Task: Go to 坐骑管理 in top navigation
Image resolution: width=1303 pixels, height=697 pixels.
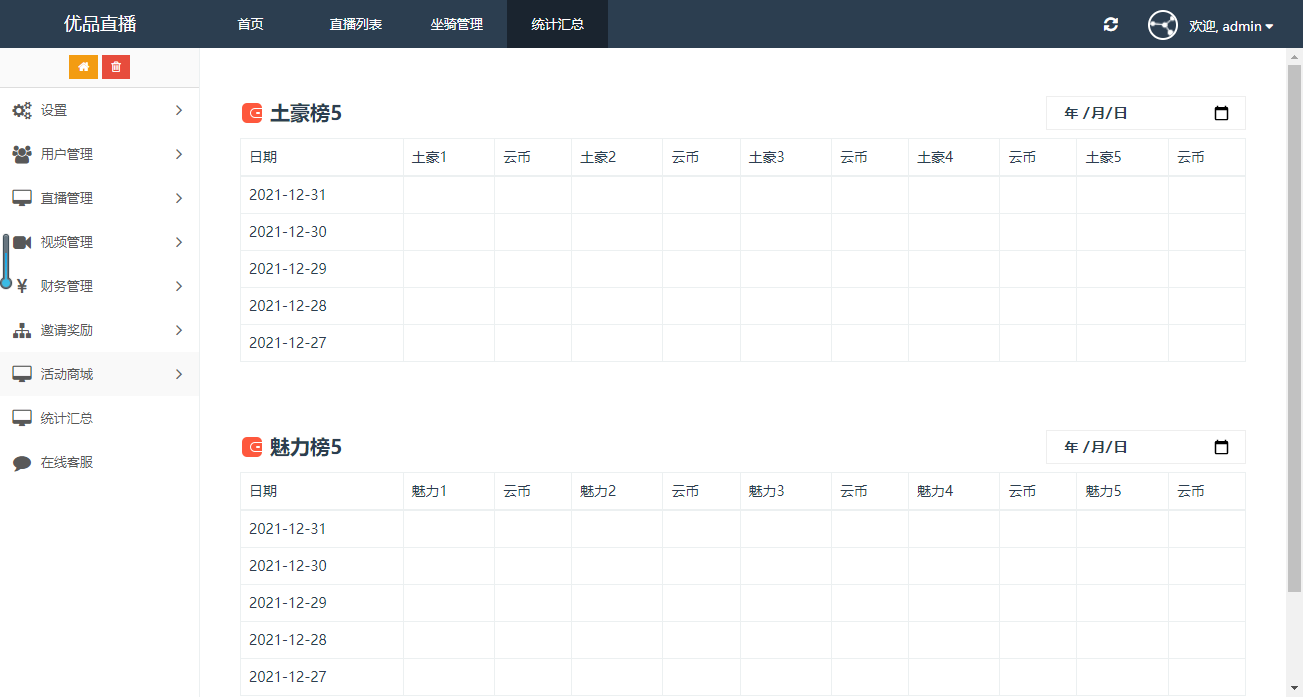Action: click(x=457, y=24)
